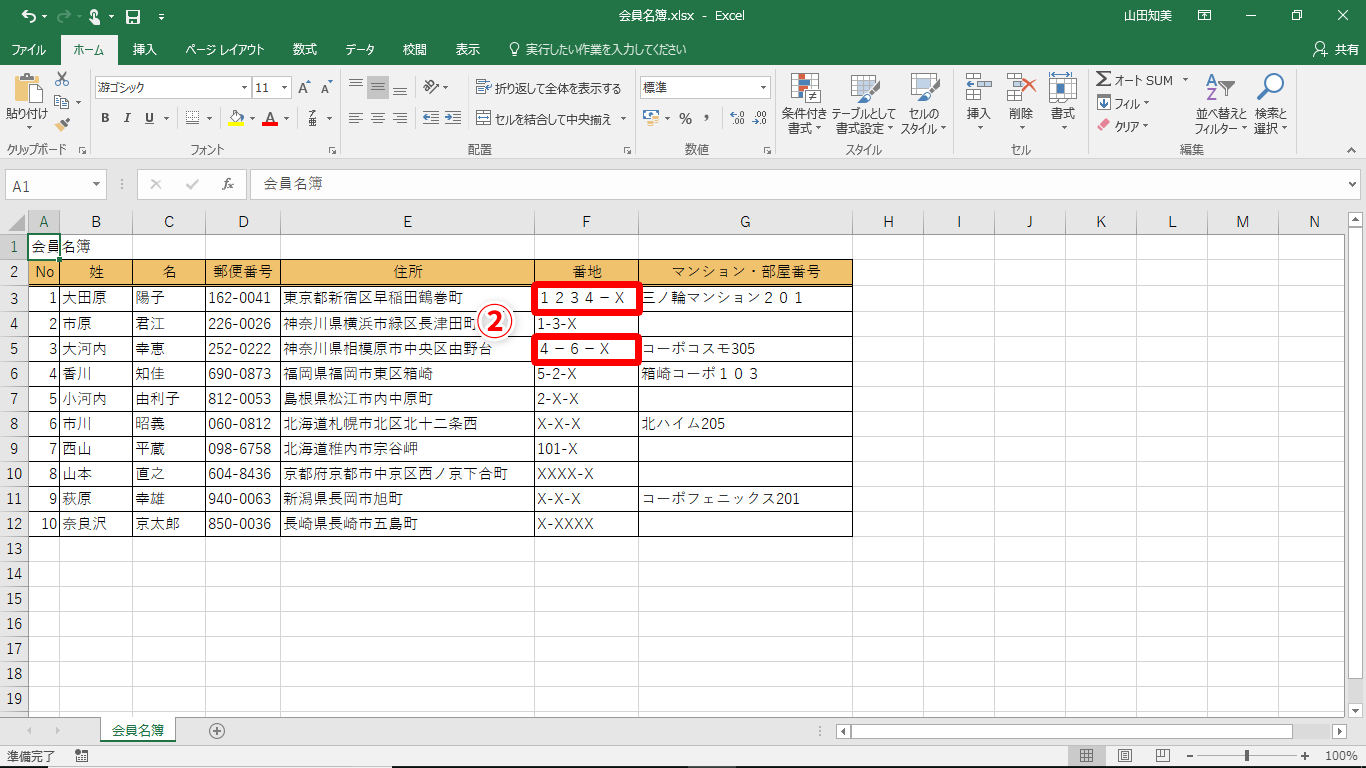This screenshot has height=768, width=1366.
Task: Copy selection with the copy icon
Action: point(62,102)
